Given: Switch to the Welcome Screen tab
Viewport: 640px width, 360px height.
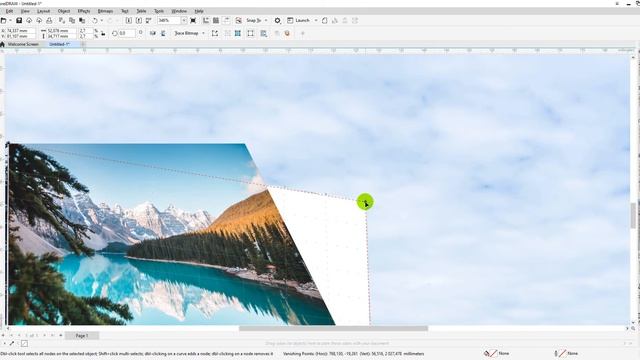Looking at the screenshot, I should 23,44.
